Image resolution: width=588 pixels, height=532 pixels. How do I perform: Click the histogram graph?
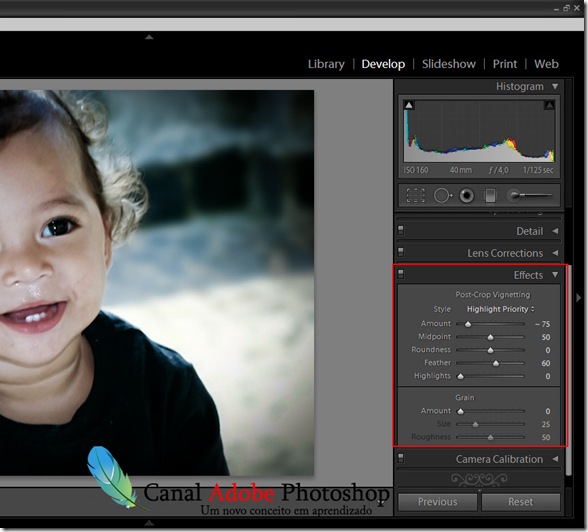pos(479,131)
